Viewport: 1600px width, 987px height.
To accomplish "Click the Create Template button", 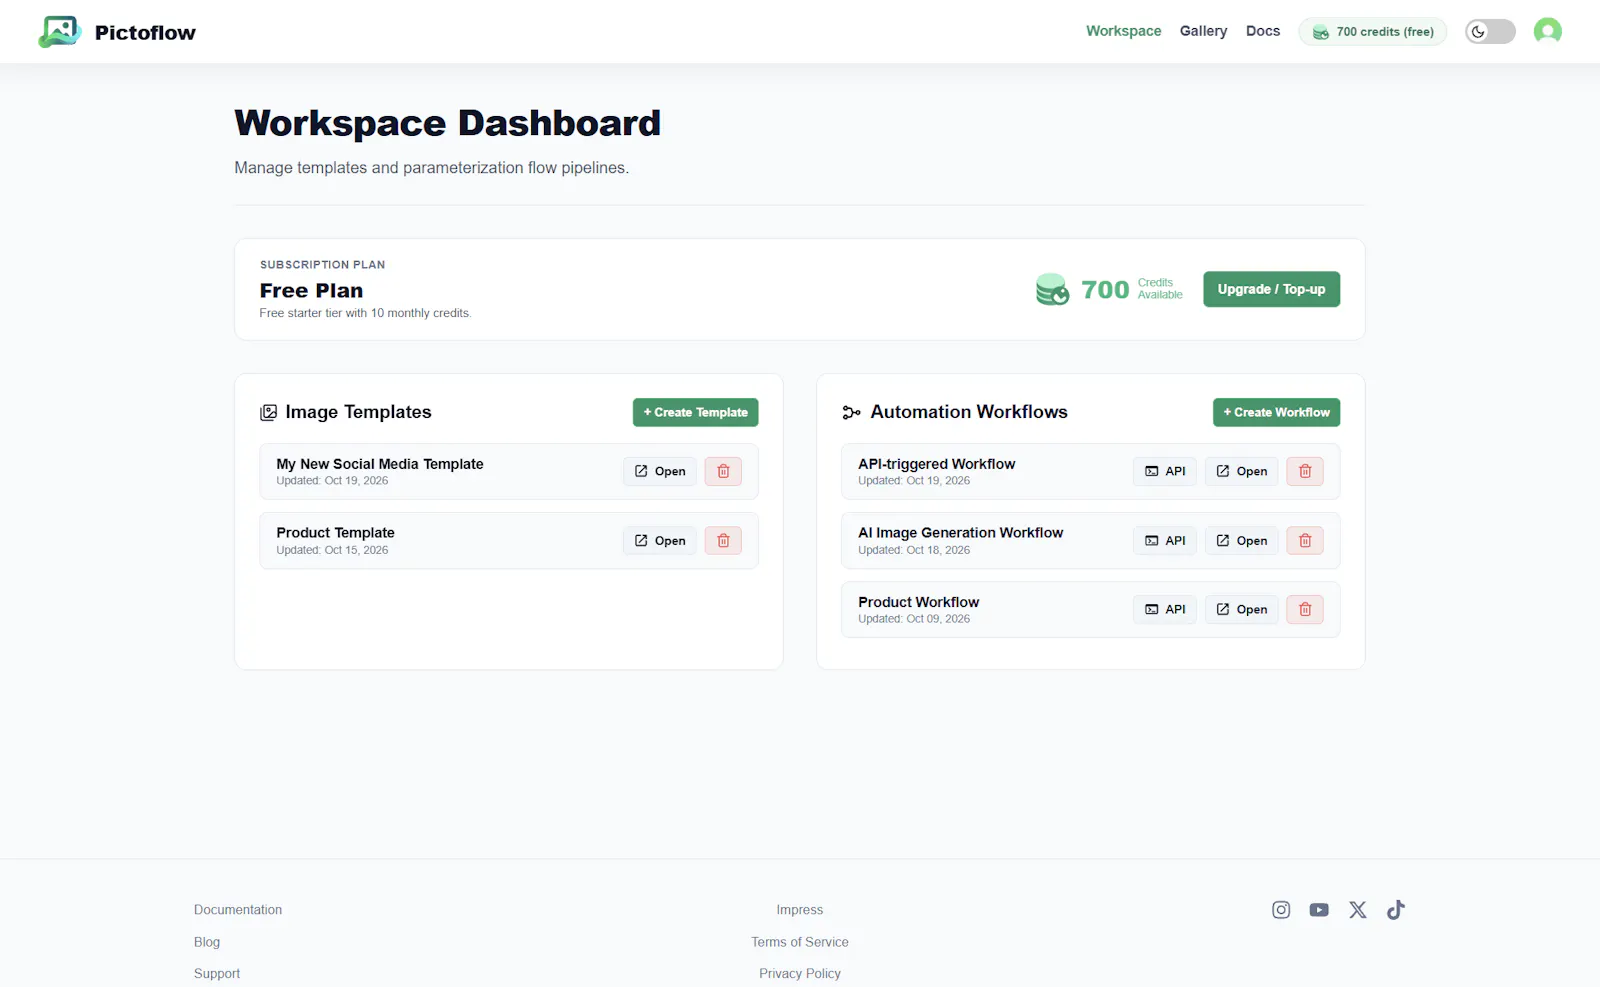I will point(695,412).
